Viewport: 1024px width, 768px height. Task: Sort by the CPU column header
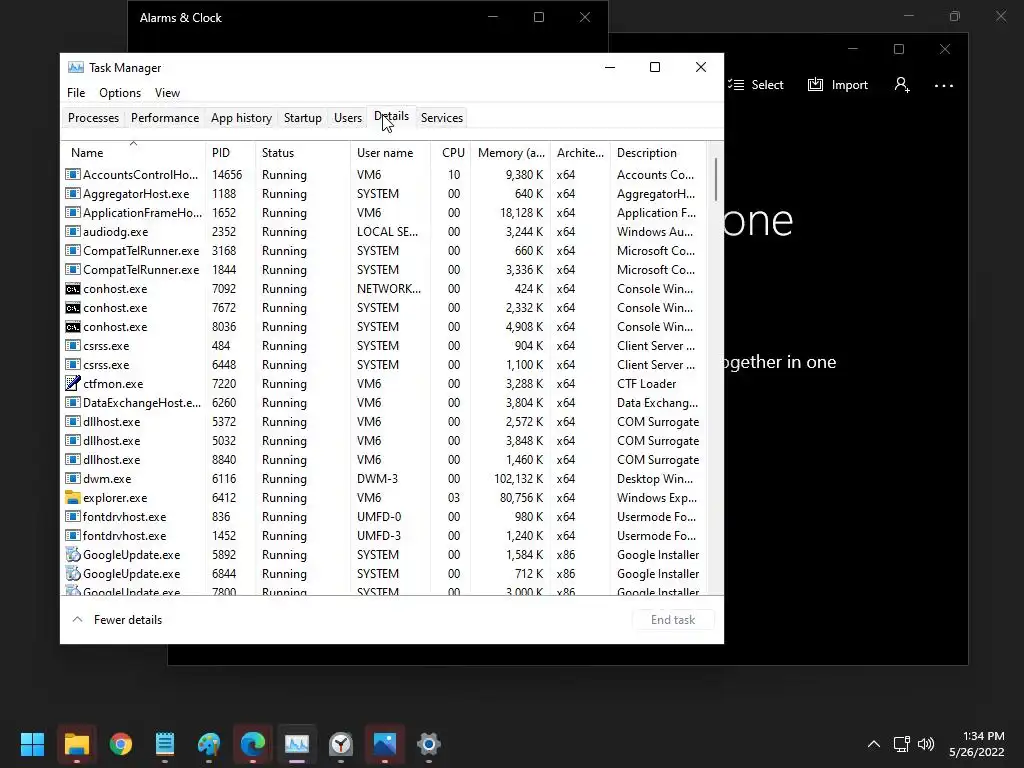tap(451, 153)
